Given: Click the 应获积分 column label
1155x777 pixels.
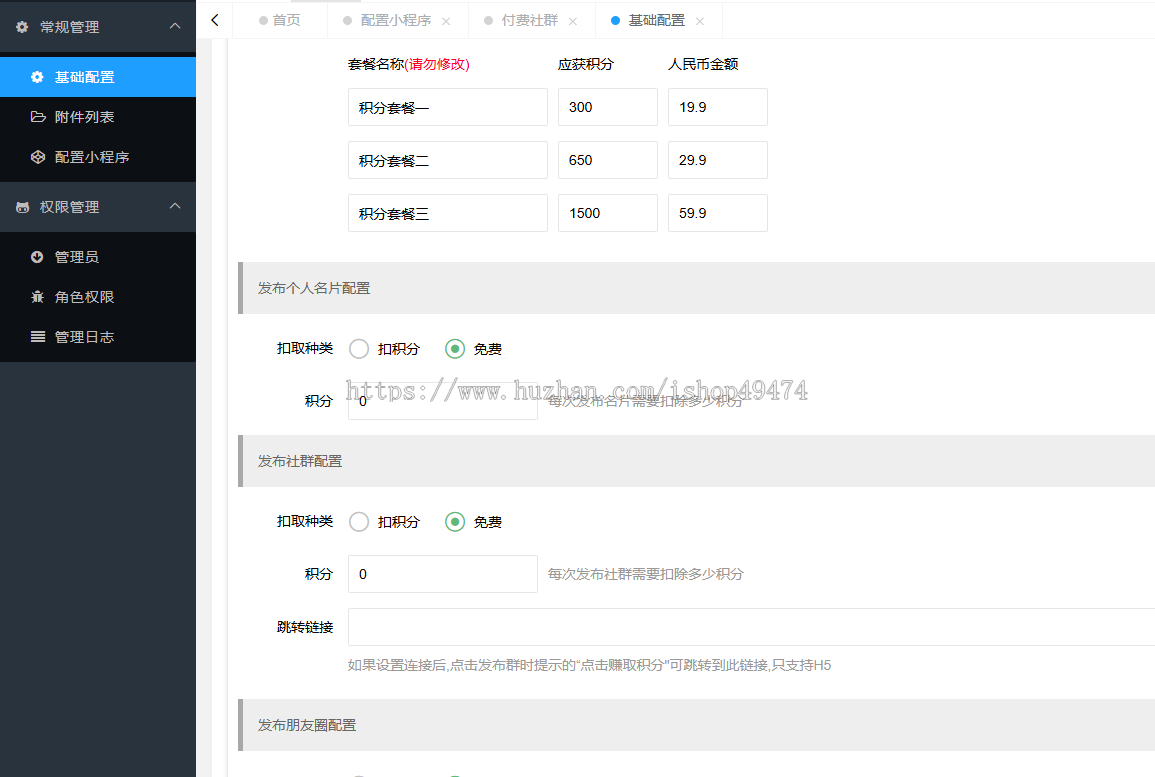Looking at the screenshot, I should pyautogui.click(x=586, y=64).
